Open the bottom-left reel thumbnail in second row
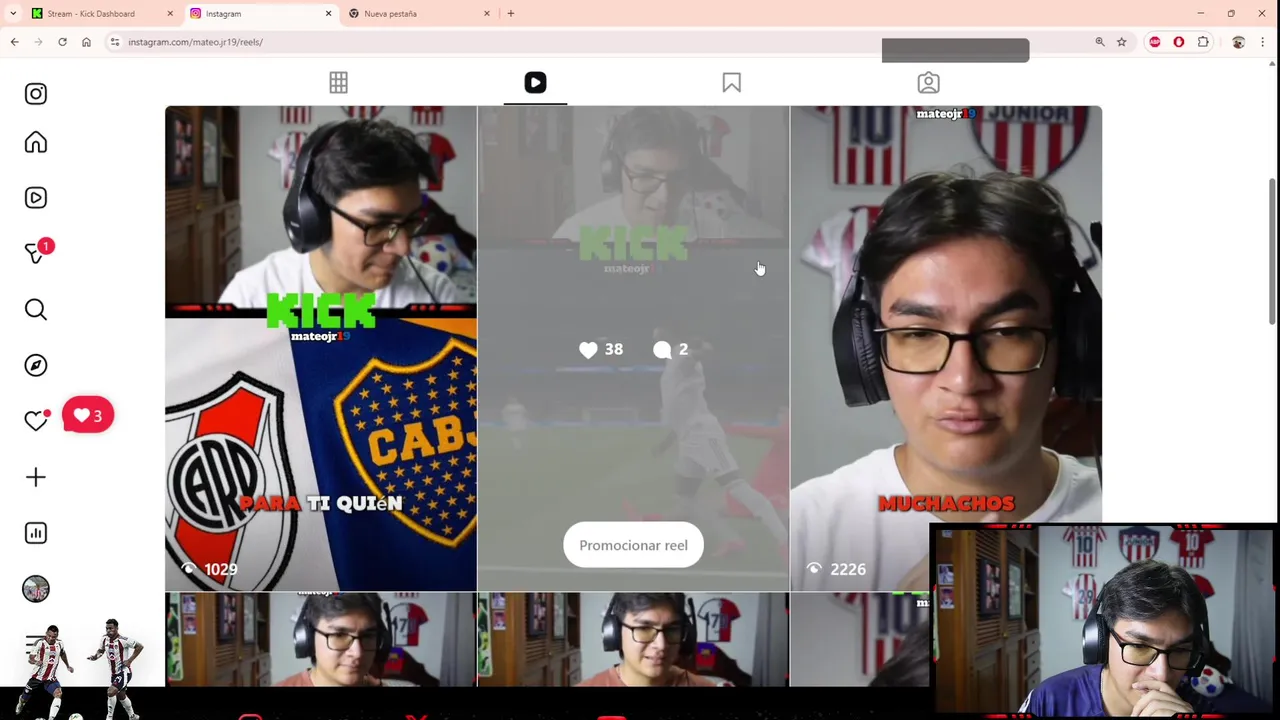The width and height of the screenshot is (1280, 720). [x=321, y=639]
